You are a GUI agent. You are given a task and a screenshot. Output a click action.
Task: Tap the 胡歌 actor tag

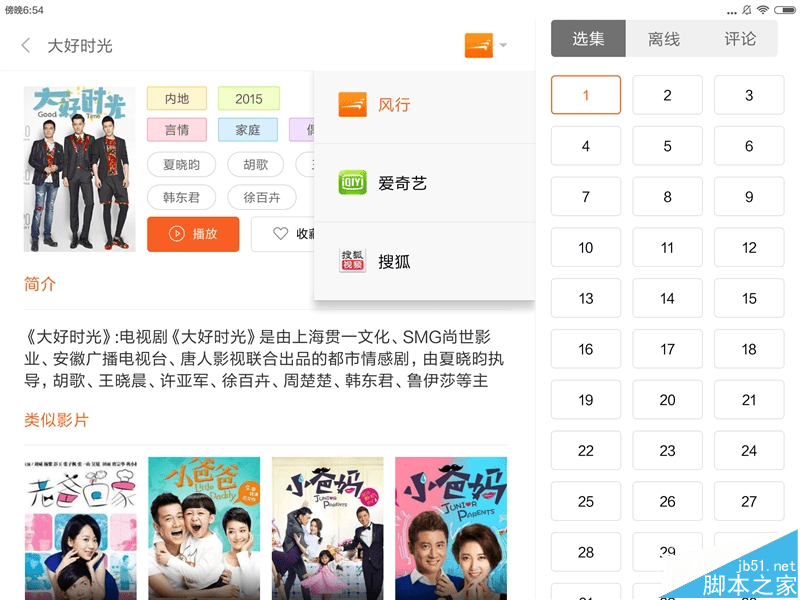[256, 164]
